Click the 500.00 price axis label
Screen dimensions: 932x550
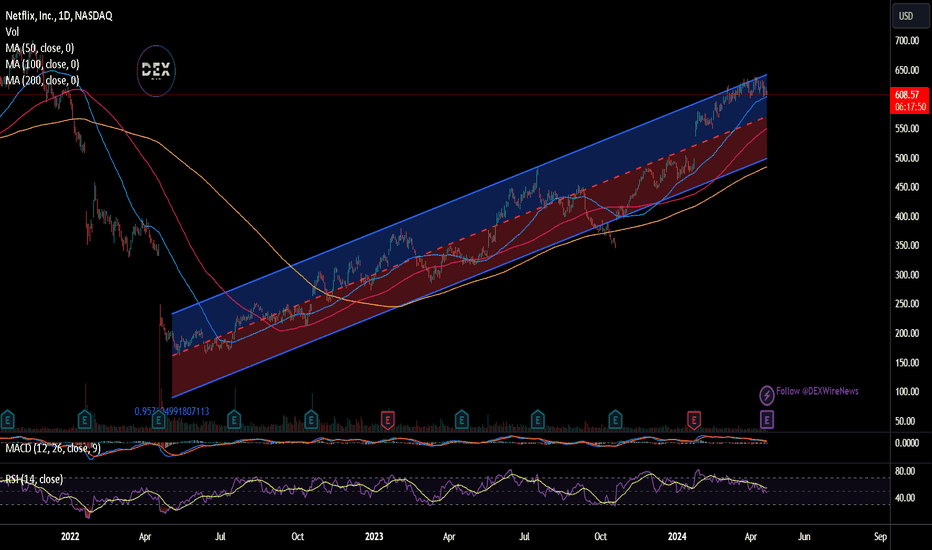(907, 158)
